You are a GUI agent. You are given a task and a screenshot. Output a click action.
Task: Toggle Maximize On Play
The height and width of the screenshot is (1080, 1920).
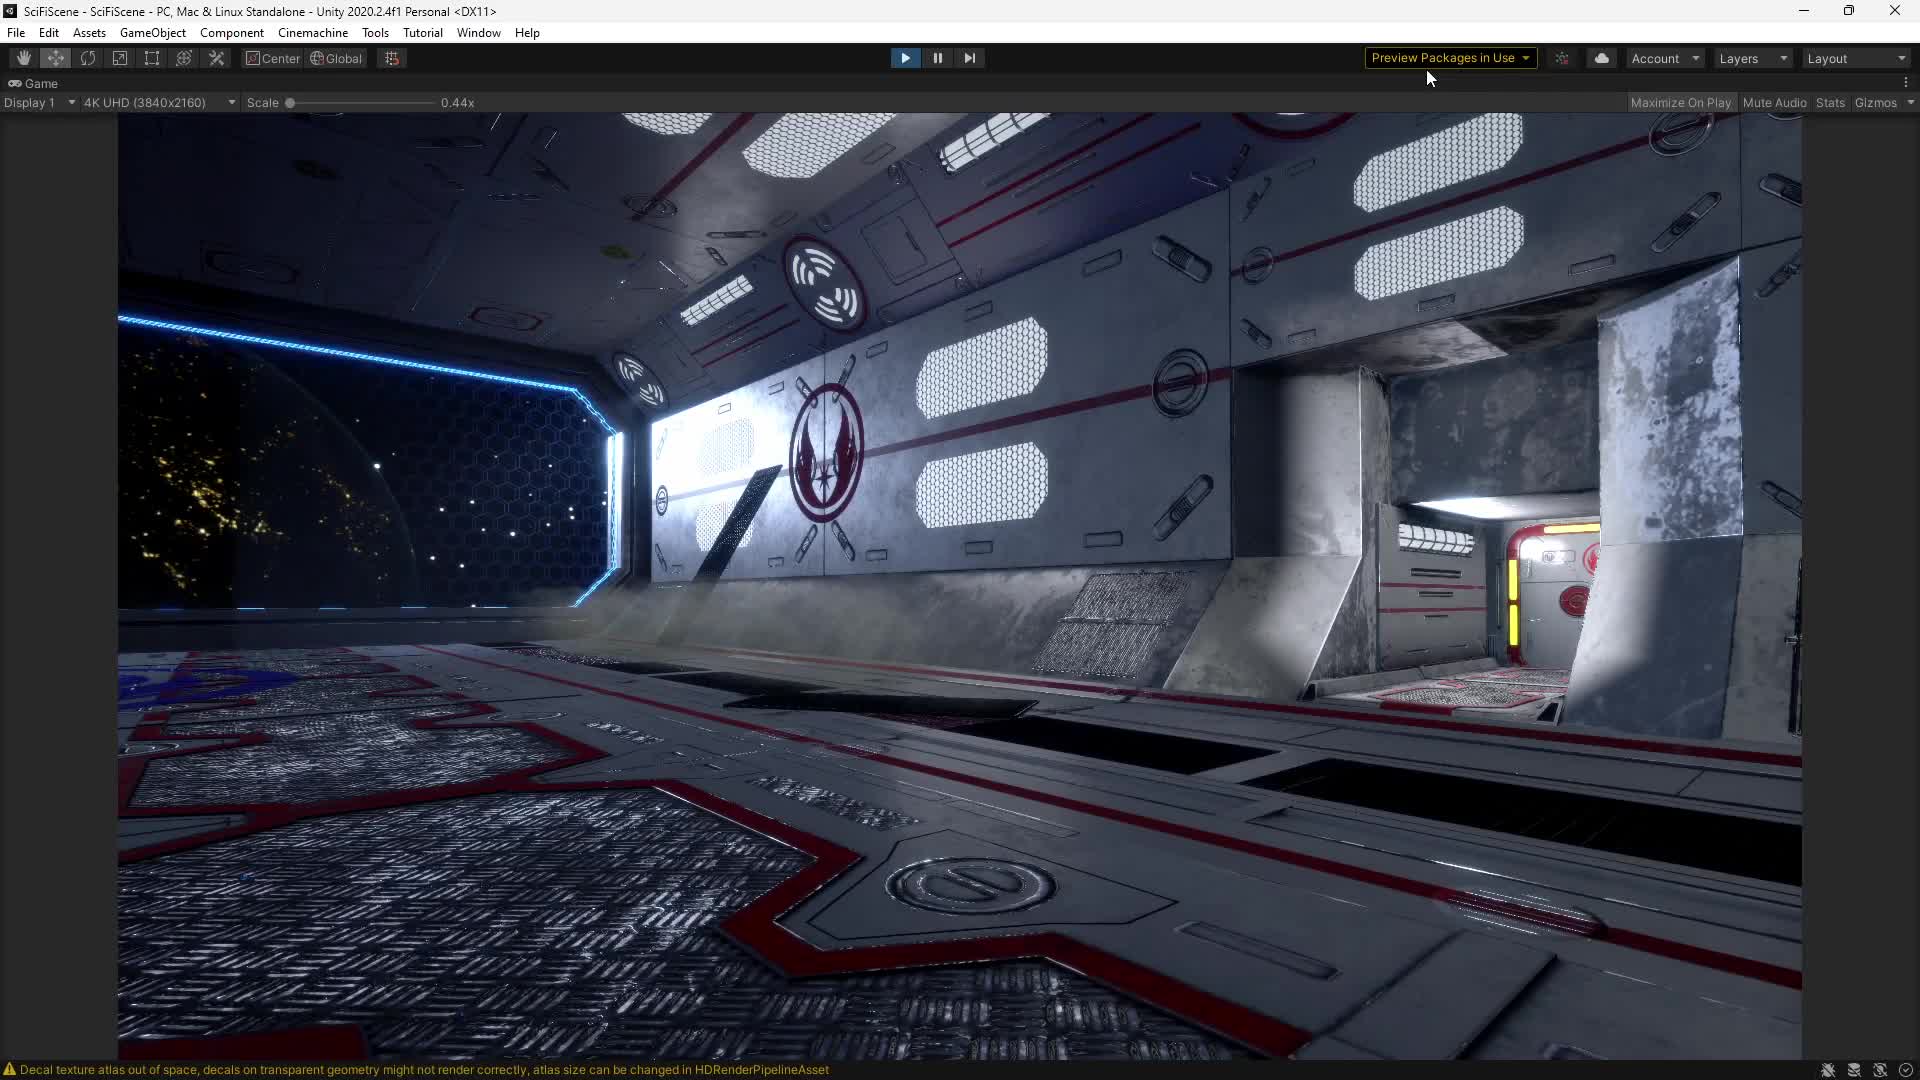tap(1680, 103)
